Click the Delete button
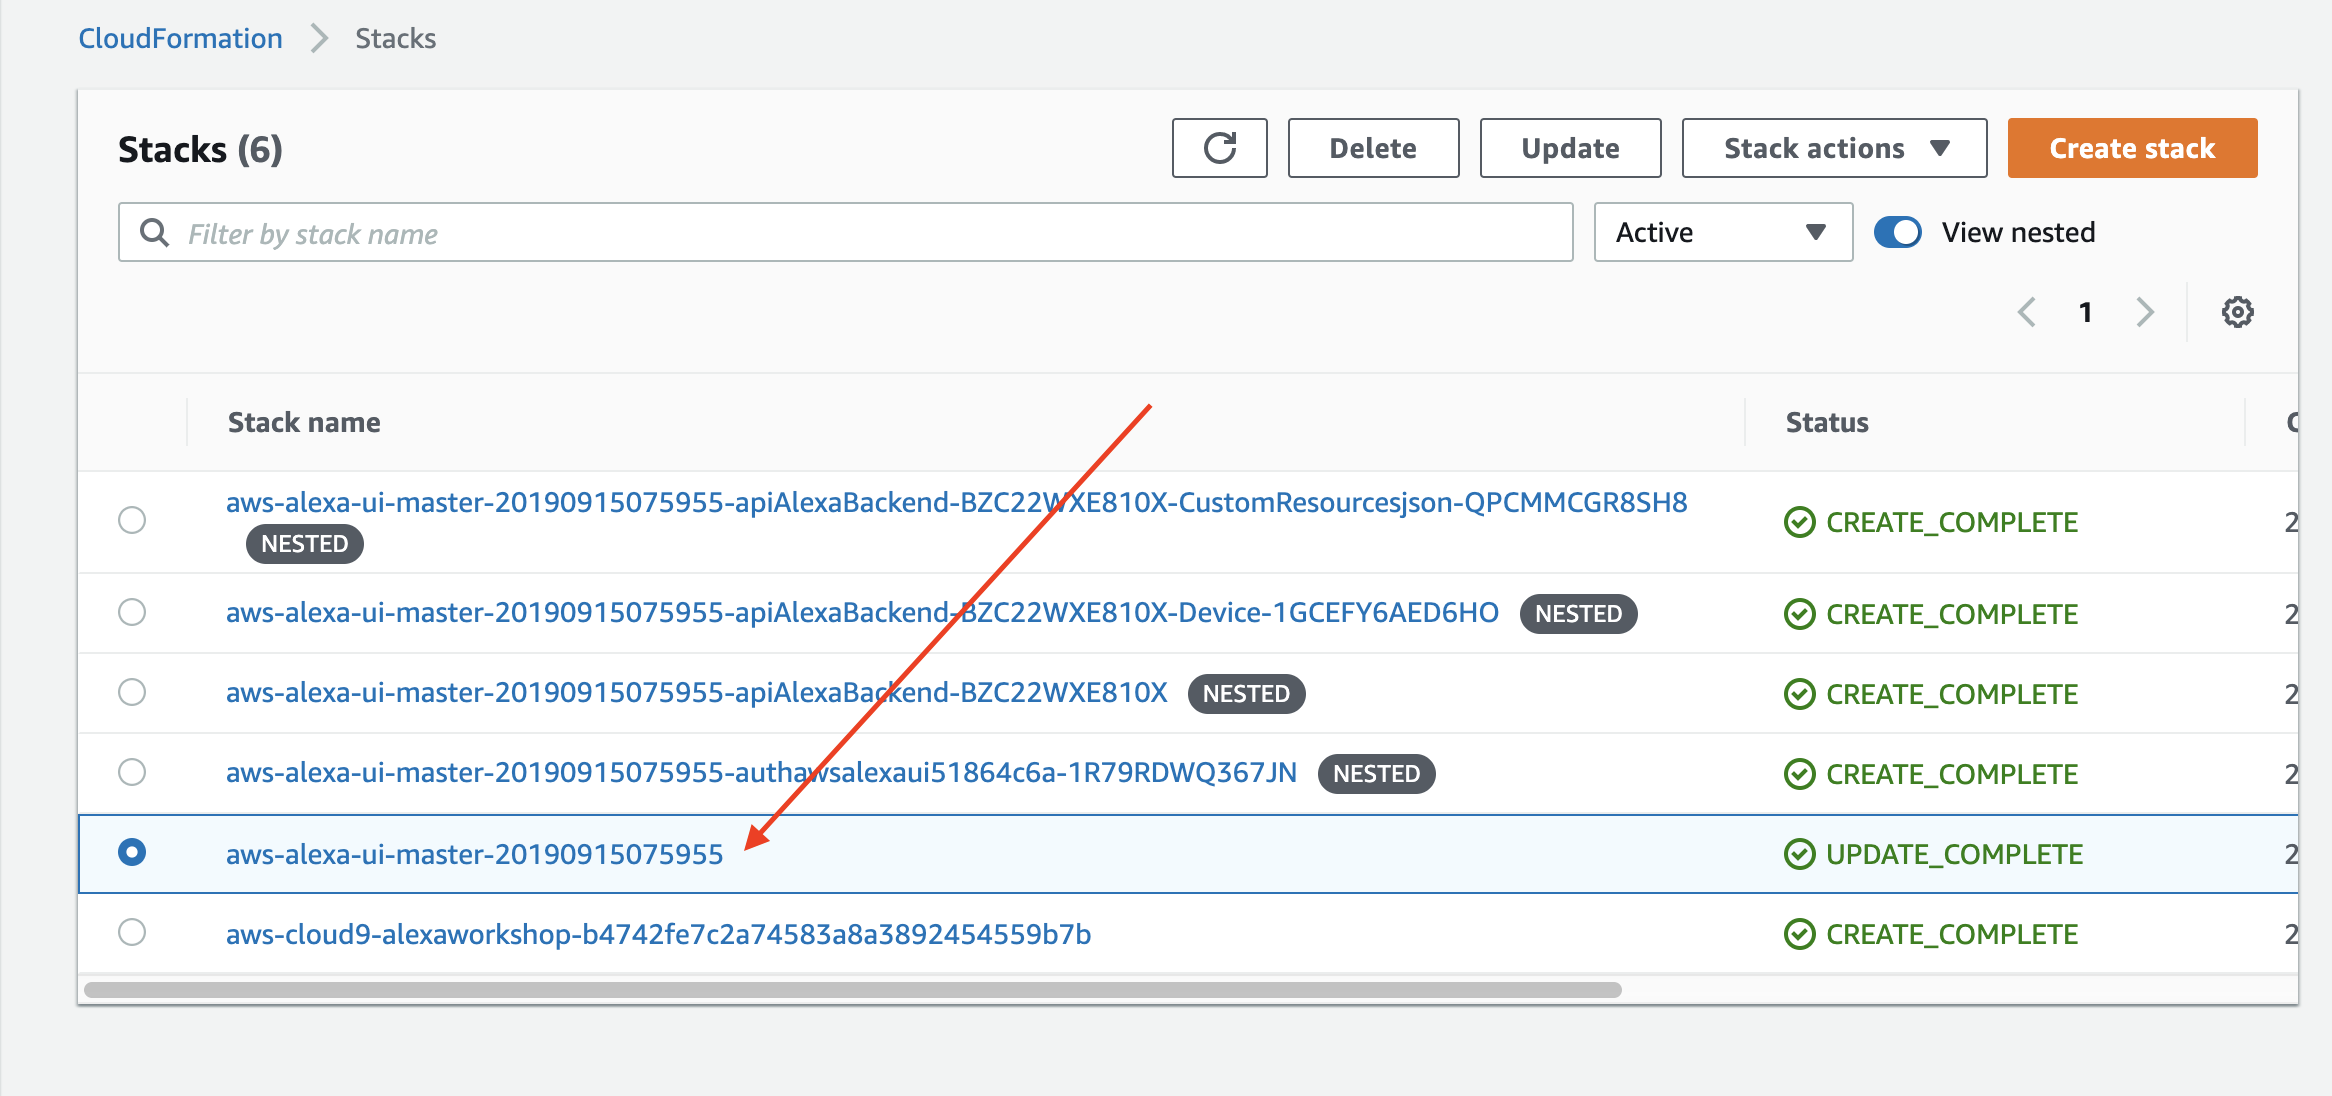Image resolution: width=2332 pixels, height=1096 pixels. click(x=1373, y=148)
